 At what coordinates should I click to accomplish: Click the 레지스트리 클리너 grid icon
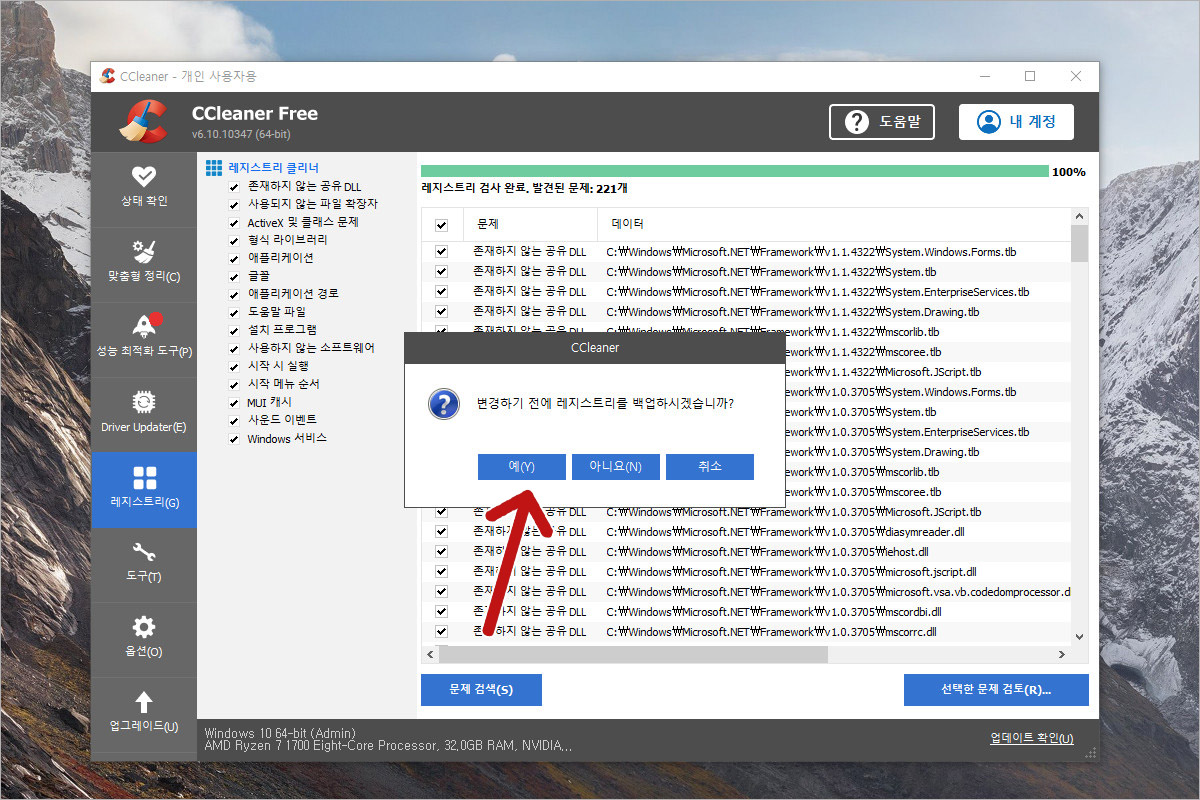click(214, 168)
